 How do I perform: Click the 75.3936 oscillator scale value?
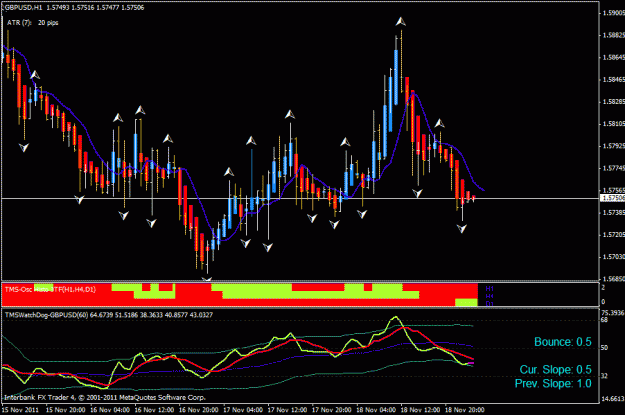(612, 312)
